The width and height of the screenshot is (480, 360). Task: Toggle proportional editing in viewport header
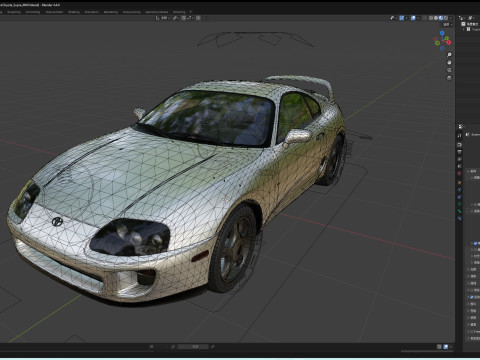tap(198, 18)
